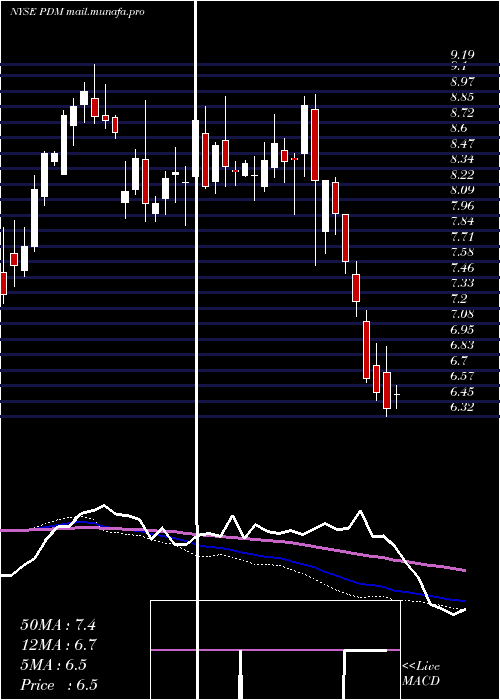Click the 50MA : 7.4 indicator text
Screen dimensions: 500x700
pyautogui.click(x=58, y=625)
